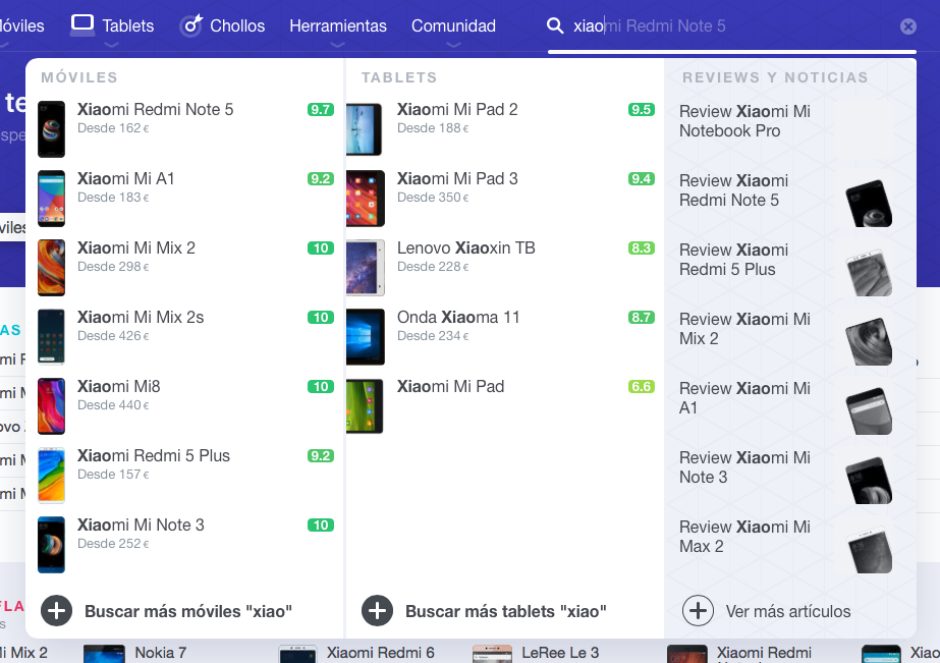The image size is (940, 663).
Task: Expand the Herramientas dropdown menu
Action: (338, 26)
